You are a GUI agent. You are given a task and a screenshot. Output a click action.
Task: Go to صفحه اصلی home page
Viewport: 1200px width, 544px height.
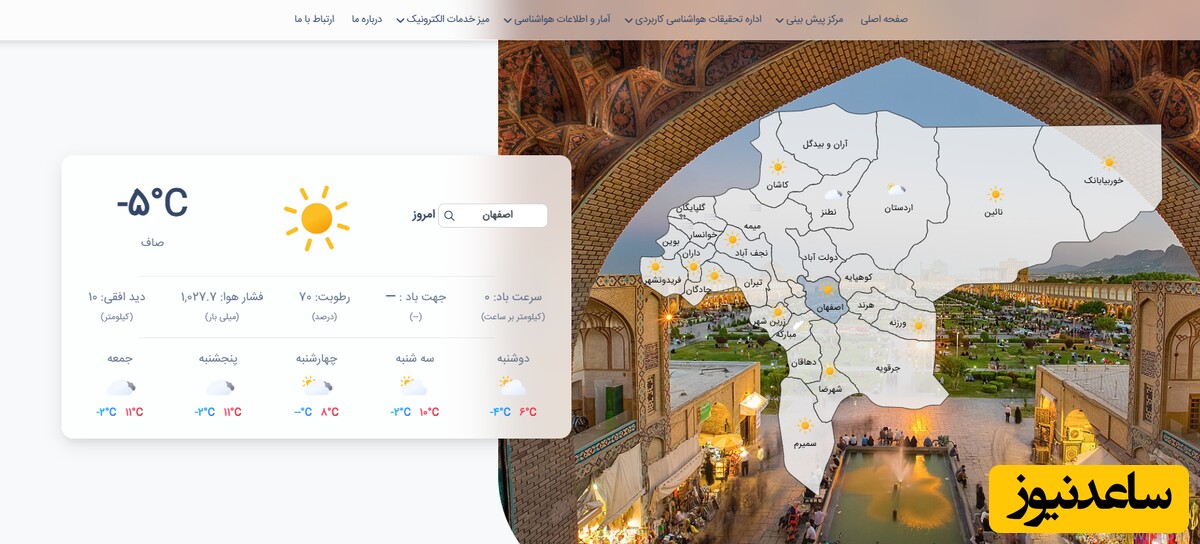[x=884, y=19]
